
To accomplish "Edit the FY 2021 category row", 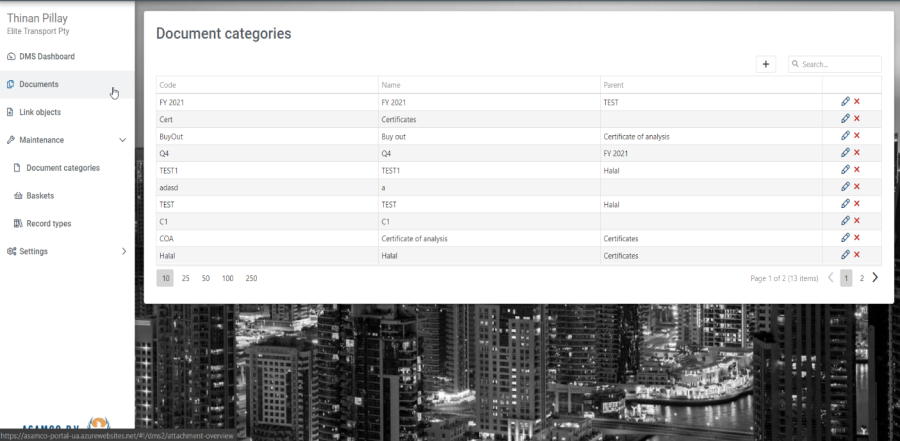I will pyautogui.click(x=845, y=101).
